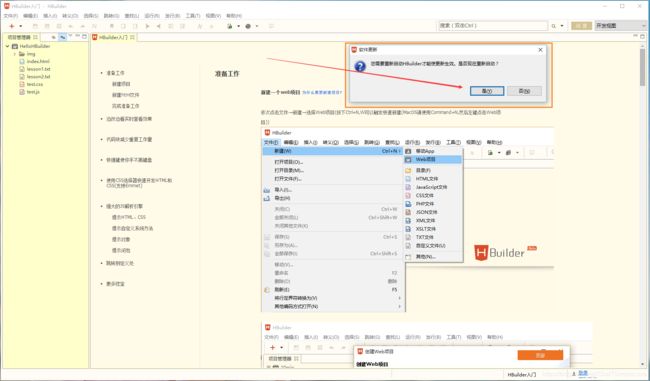The width and height of the screenshot is (650, 381).
Task: Click the collapse-all icon in project manager
Action: [x=53, y=37]
